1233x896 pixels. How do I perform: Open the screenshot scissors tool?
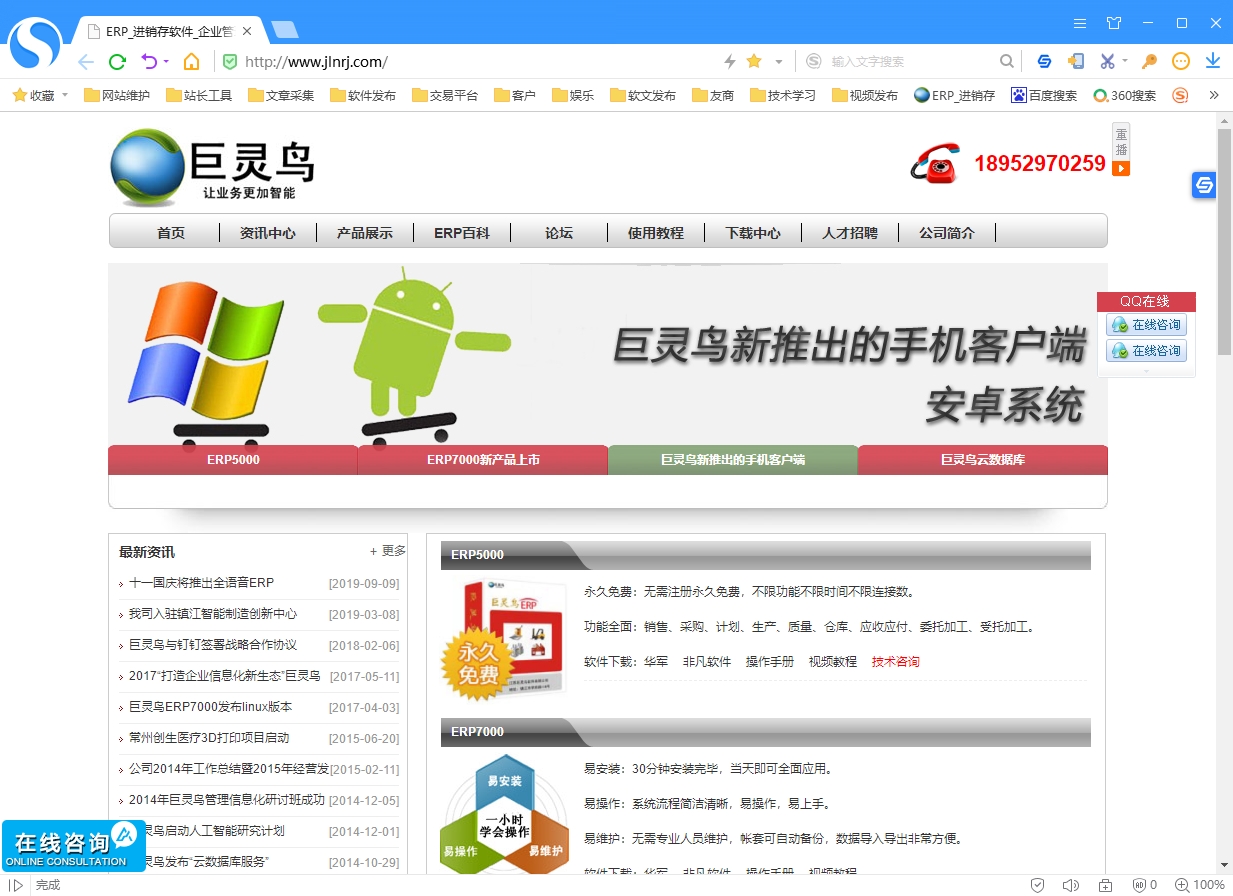point(1107,61)
